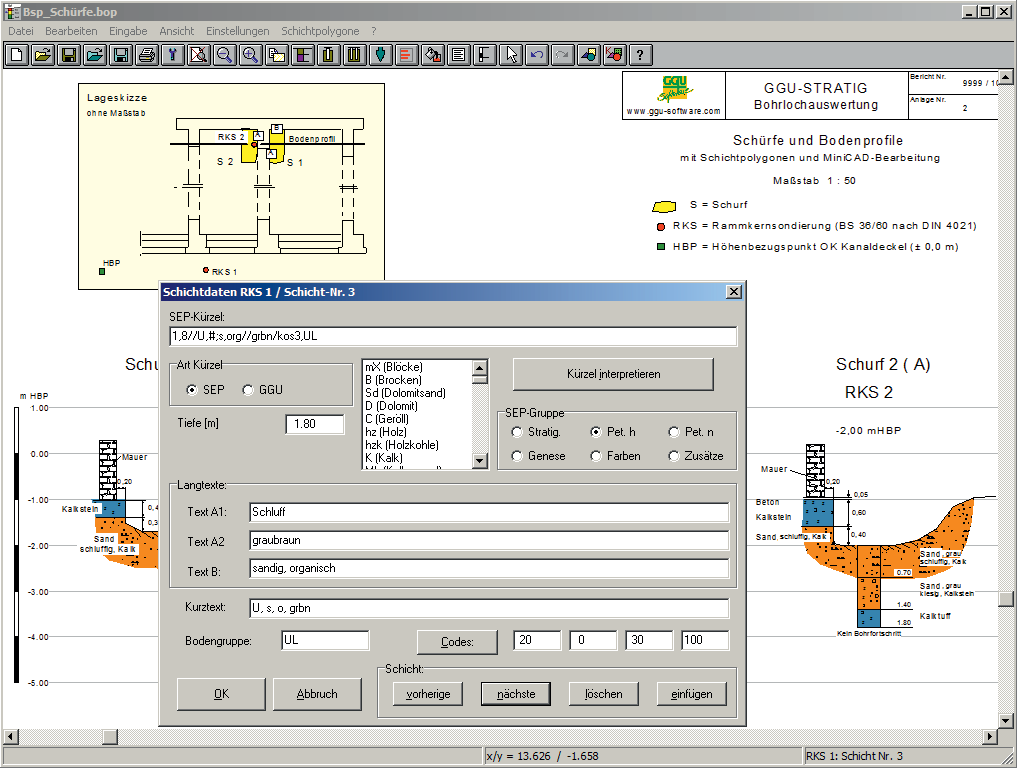Click the crossed-out magnifier zoom reset icon
The image size is (1017, 768).
tap(198, 55)
